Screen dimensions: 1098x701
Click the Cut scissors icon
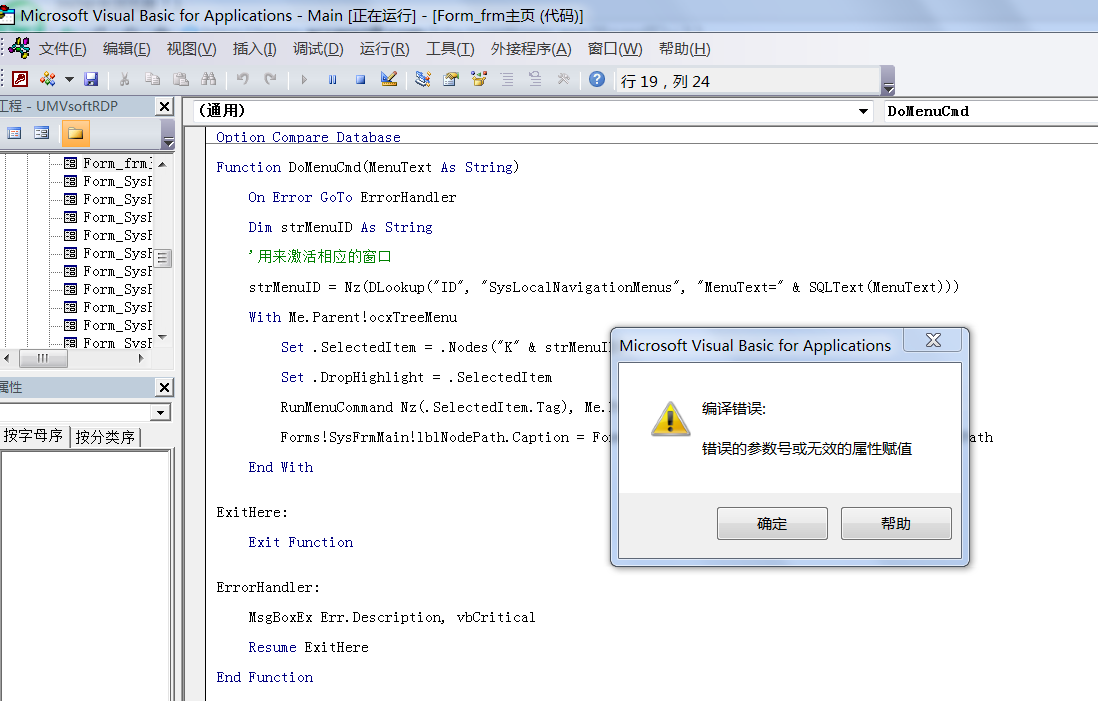(125, 79)
